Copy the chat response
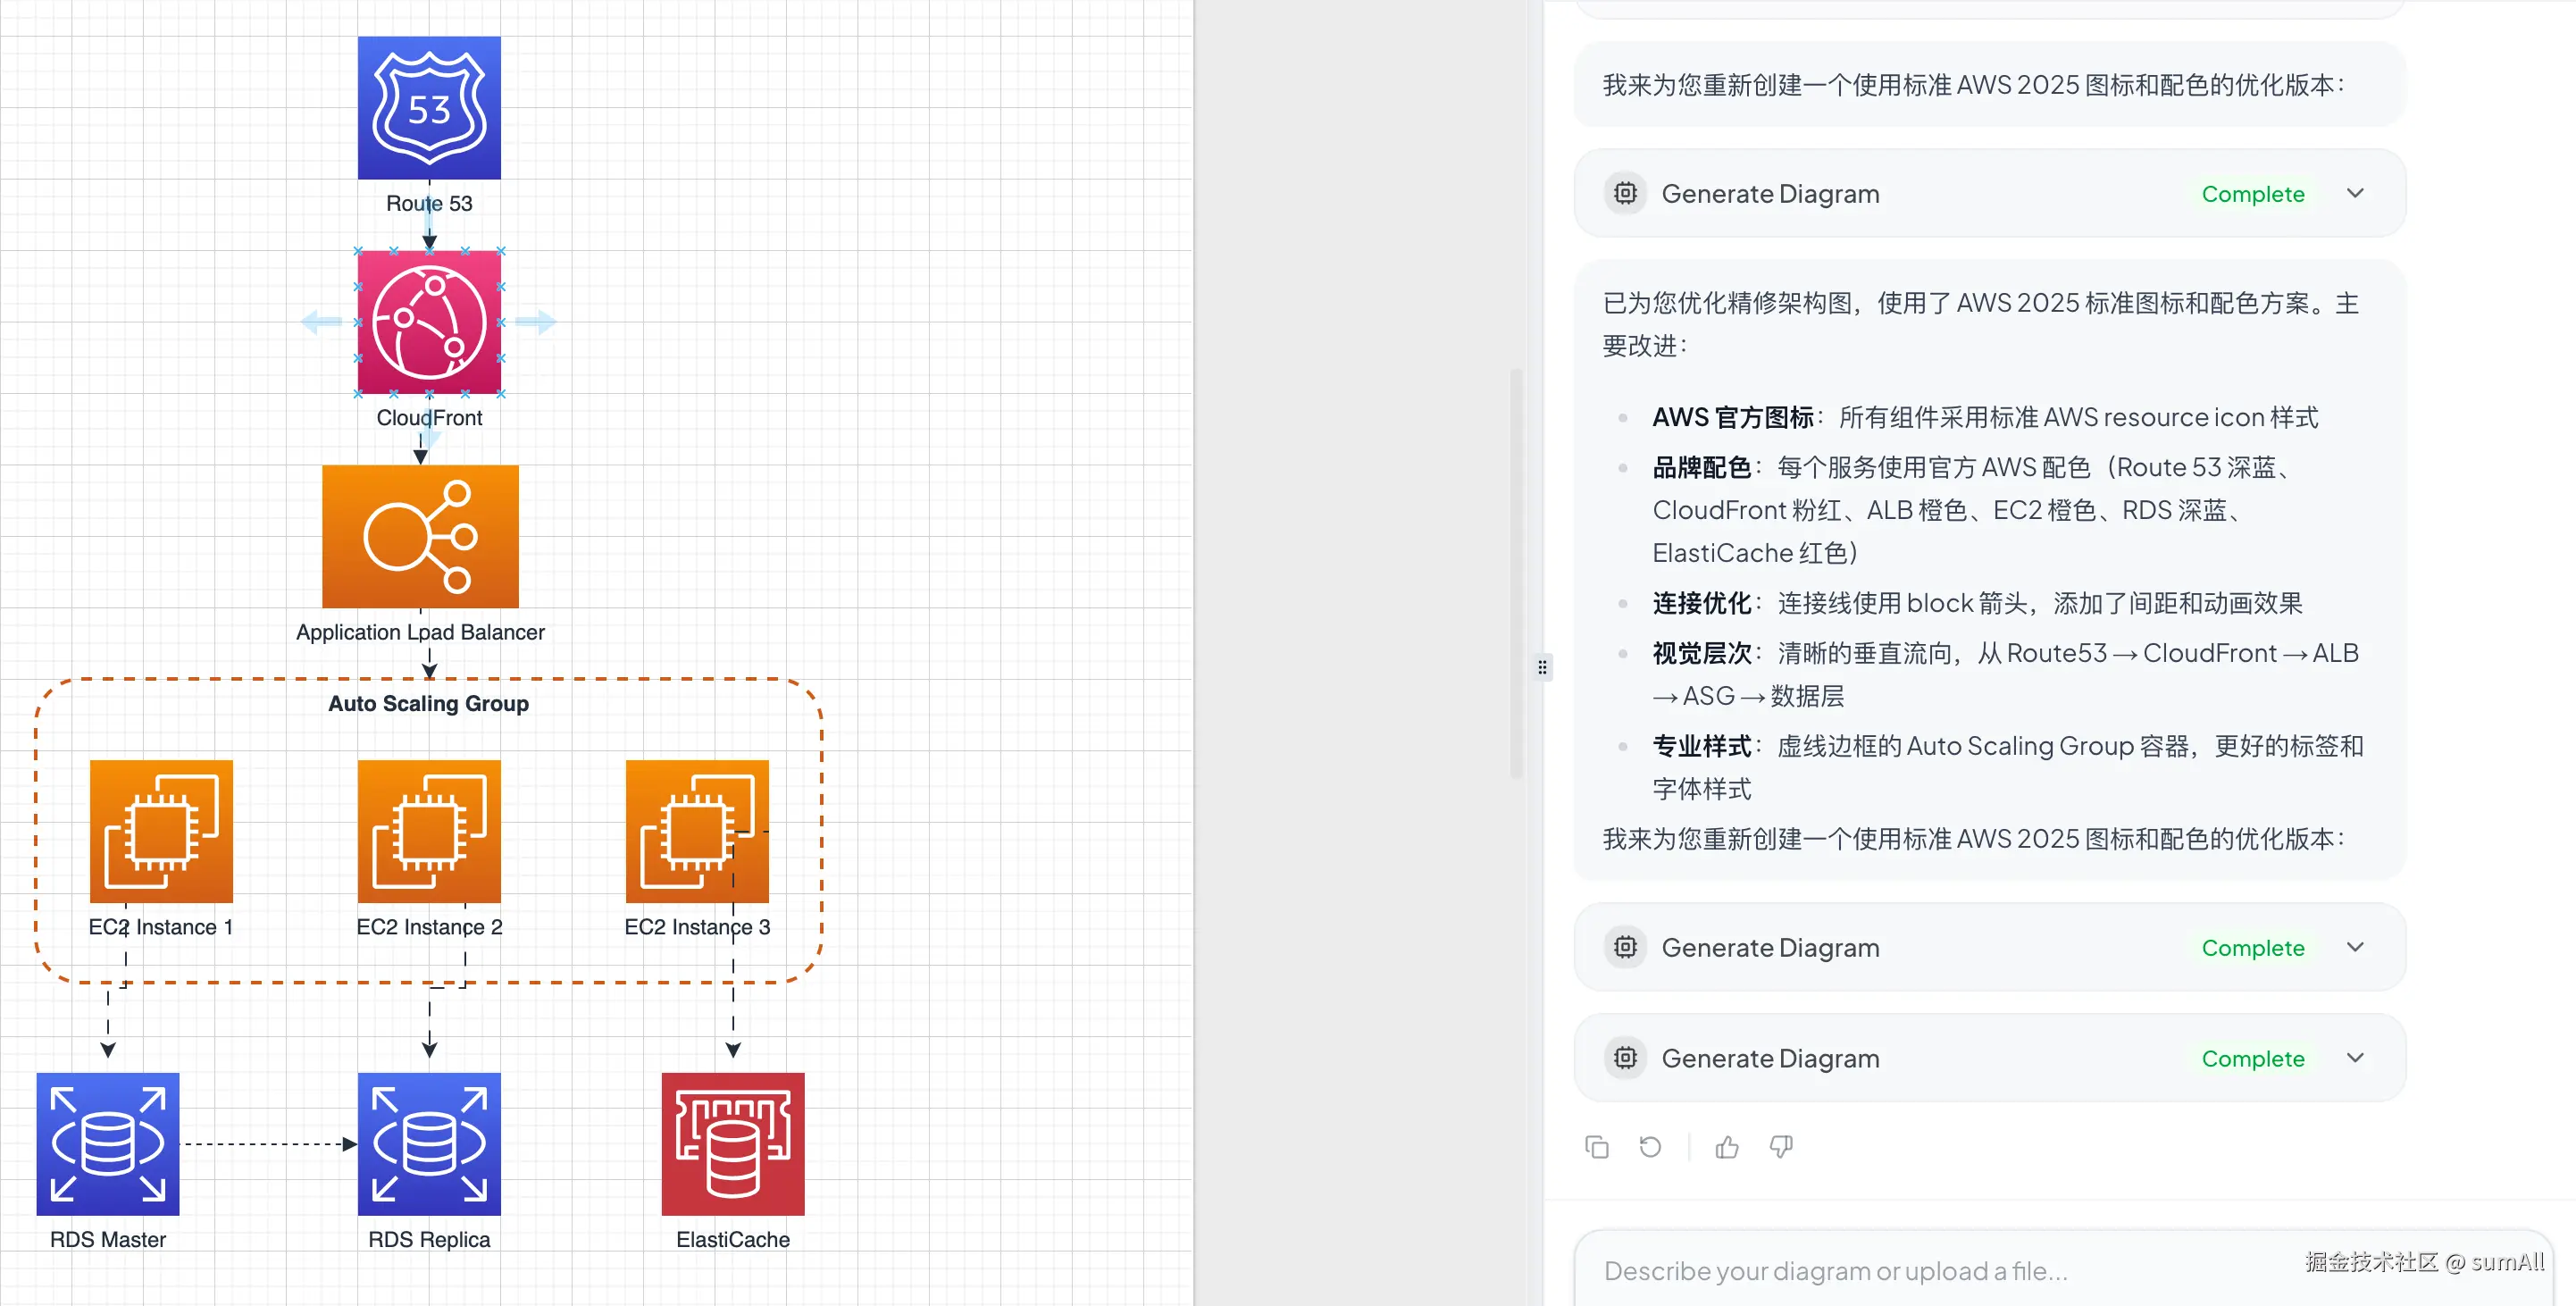2576x1306 pixels. [1597, 1147]
